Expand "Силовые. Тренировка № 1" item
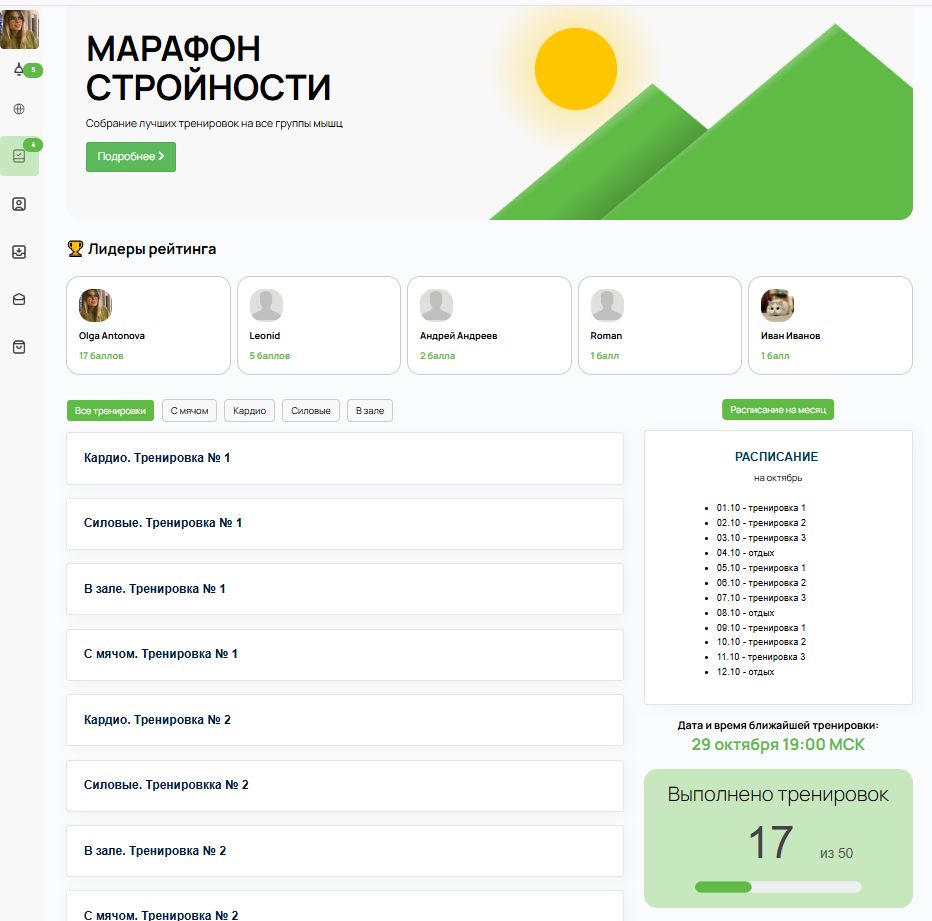Viewport: 932px width, 921px height. click(344, 523)
